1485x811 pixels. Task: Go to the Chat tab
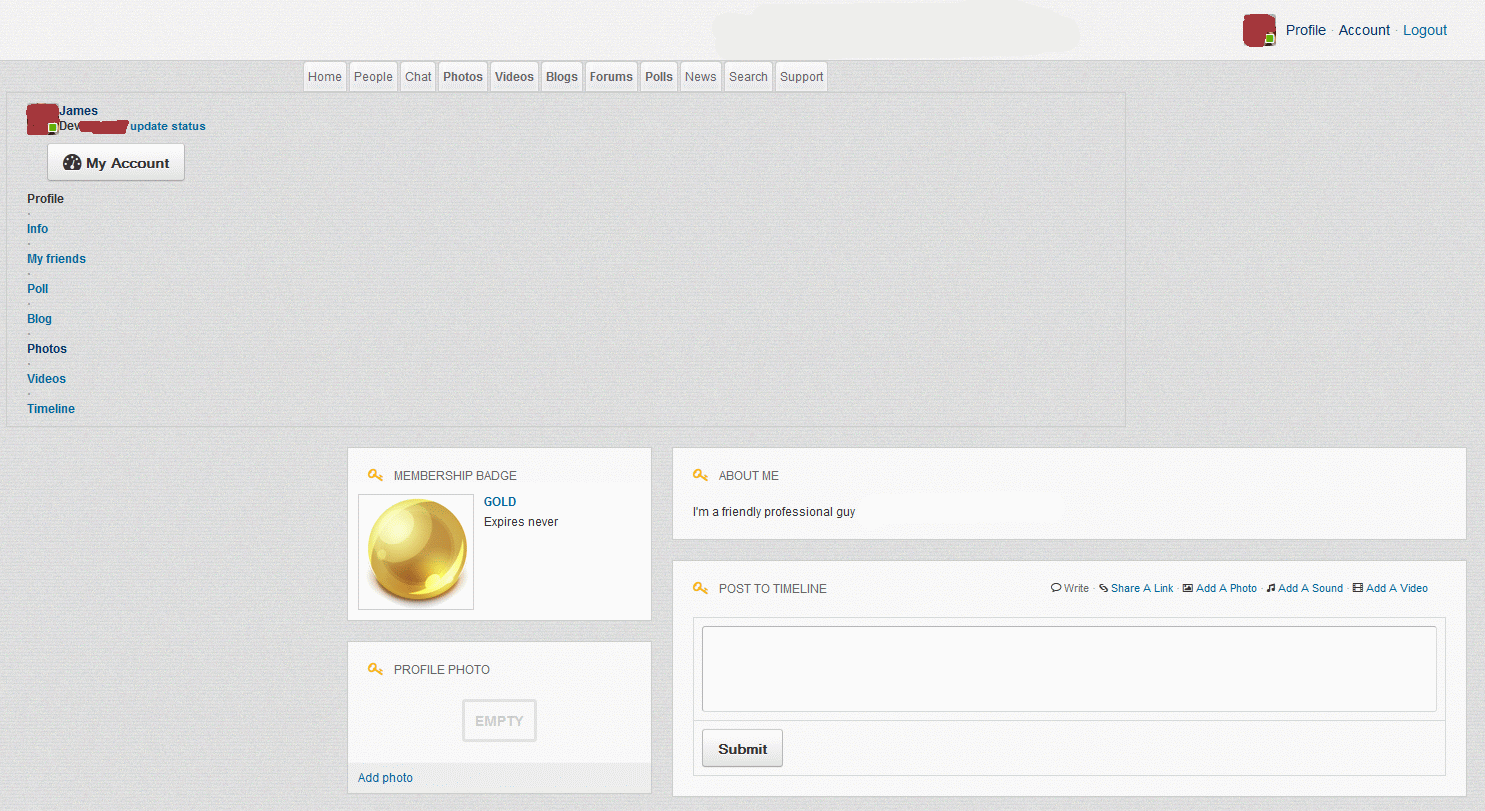[x=418, y=77]
